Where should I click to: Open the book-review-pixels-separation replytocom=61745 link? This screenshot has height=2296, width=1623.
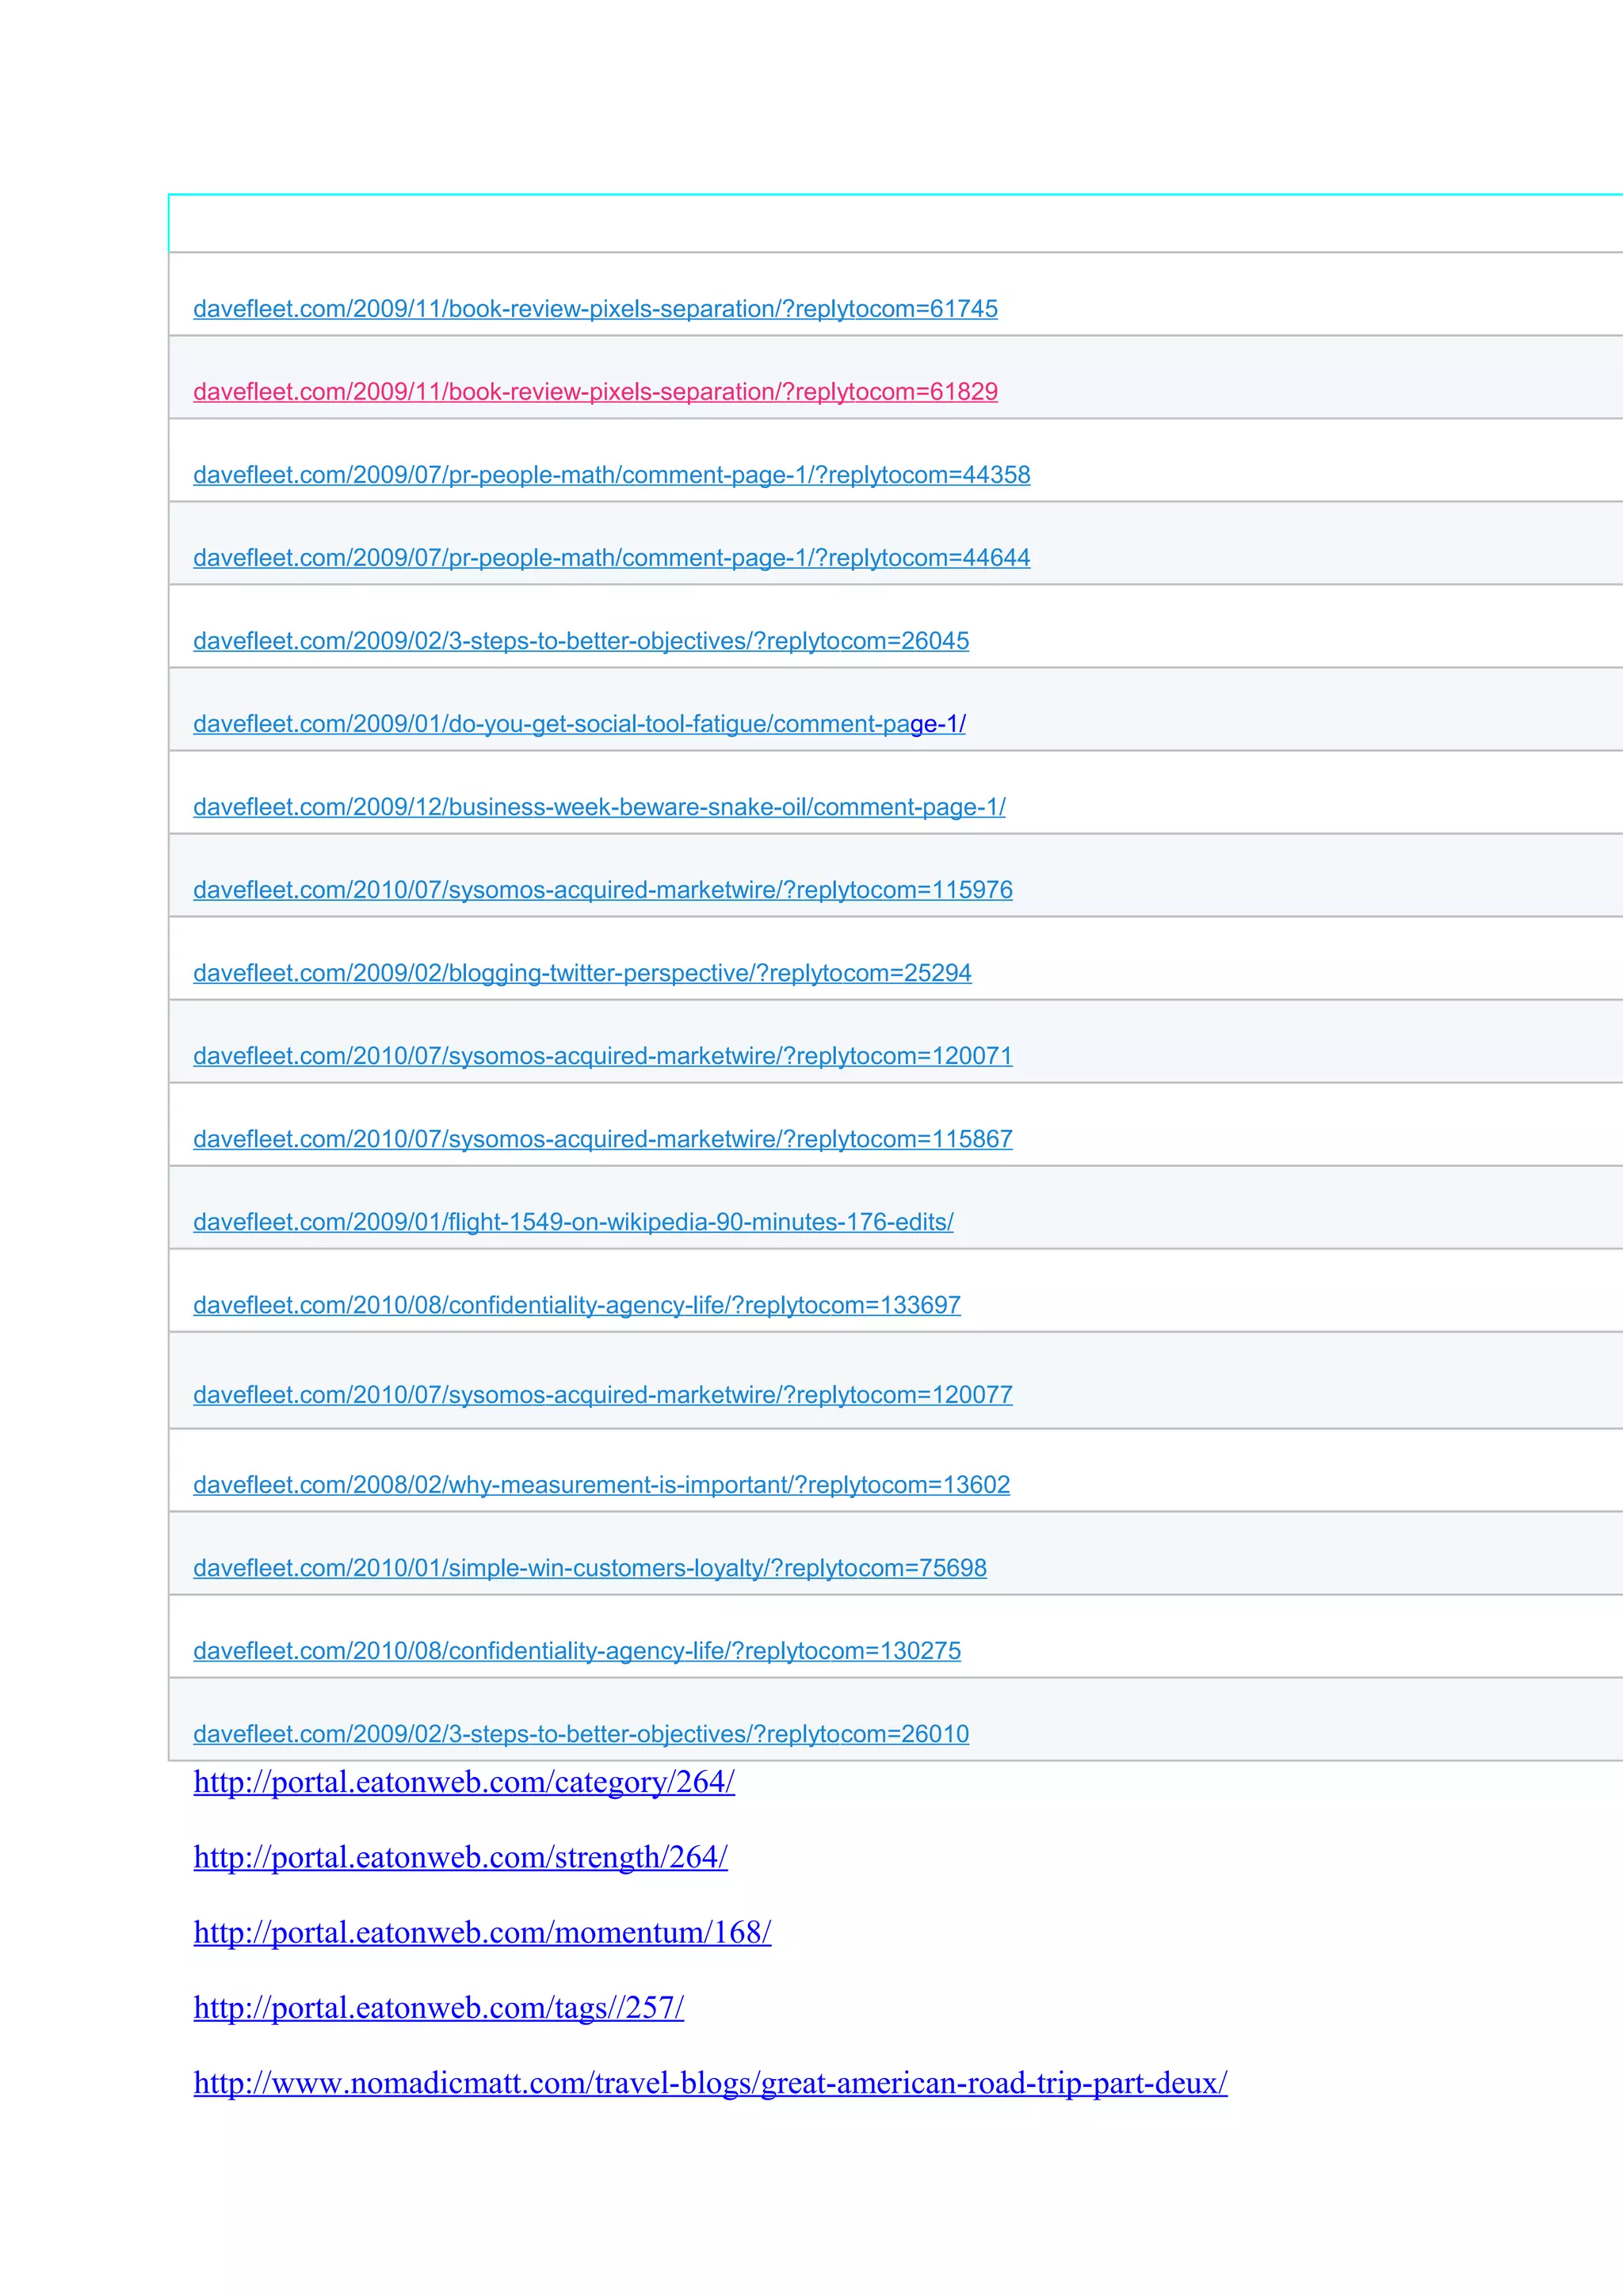click(595, 309)
